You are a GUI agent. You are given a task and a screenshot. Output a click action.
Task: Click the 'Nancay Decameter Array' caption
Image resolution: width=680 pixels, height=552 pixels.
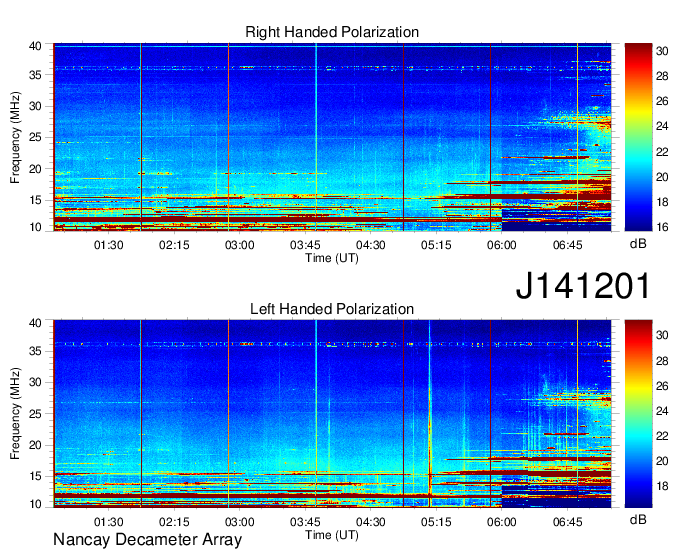pyautogui.click(x=147, y=540)
